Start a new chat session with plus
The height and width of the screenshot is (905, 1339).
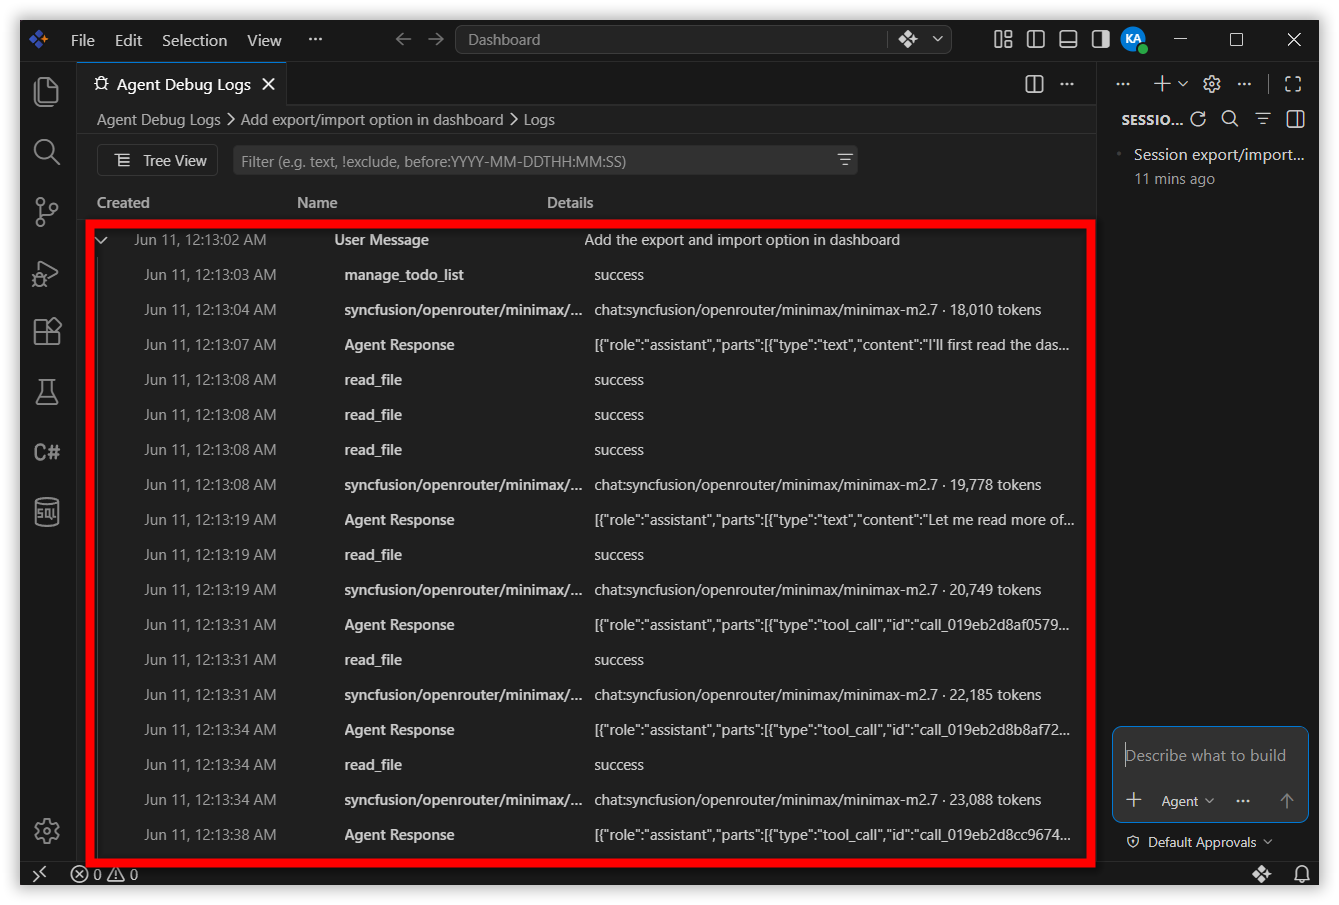click(1162, 84)
